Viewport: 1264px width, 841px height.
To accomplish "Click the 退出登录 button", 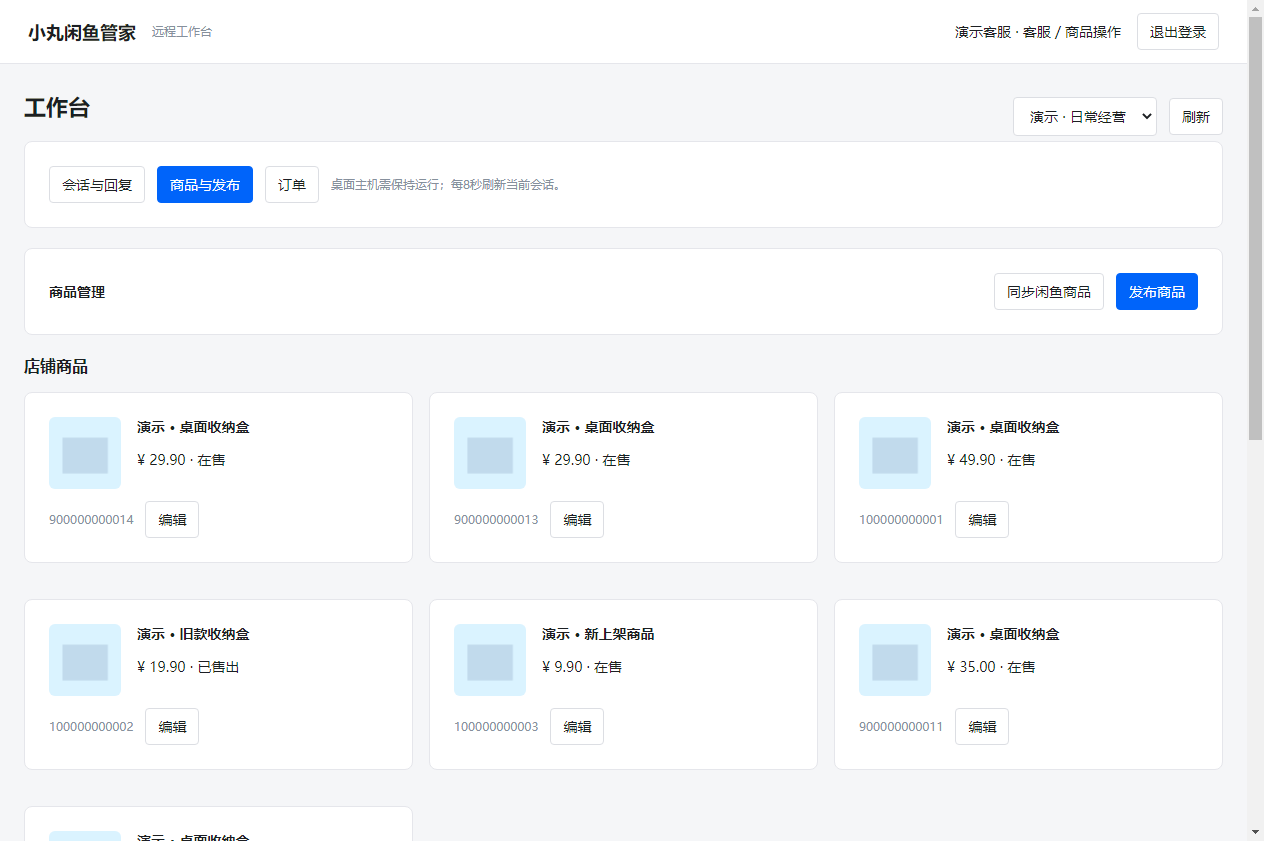I will [1178, 32].
